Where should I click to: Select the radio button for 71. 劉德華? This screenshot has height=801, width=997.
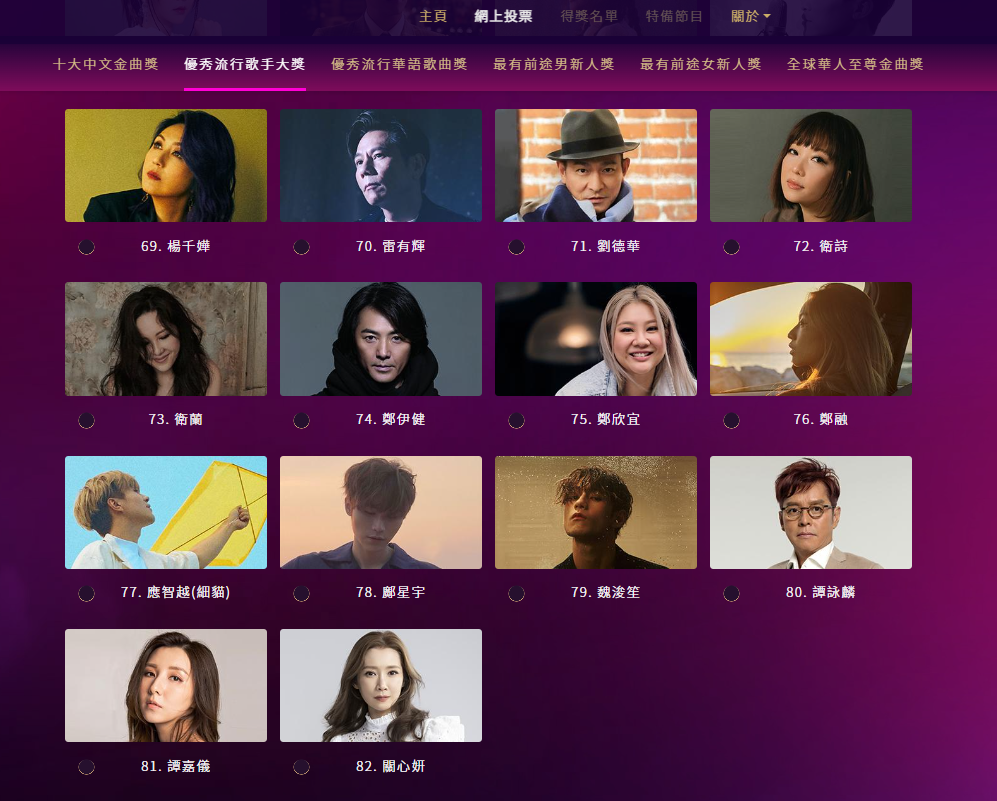pos(516,247)
